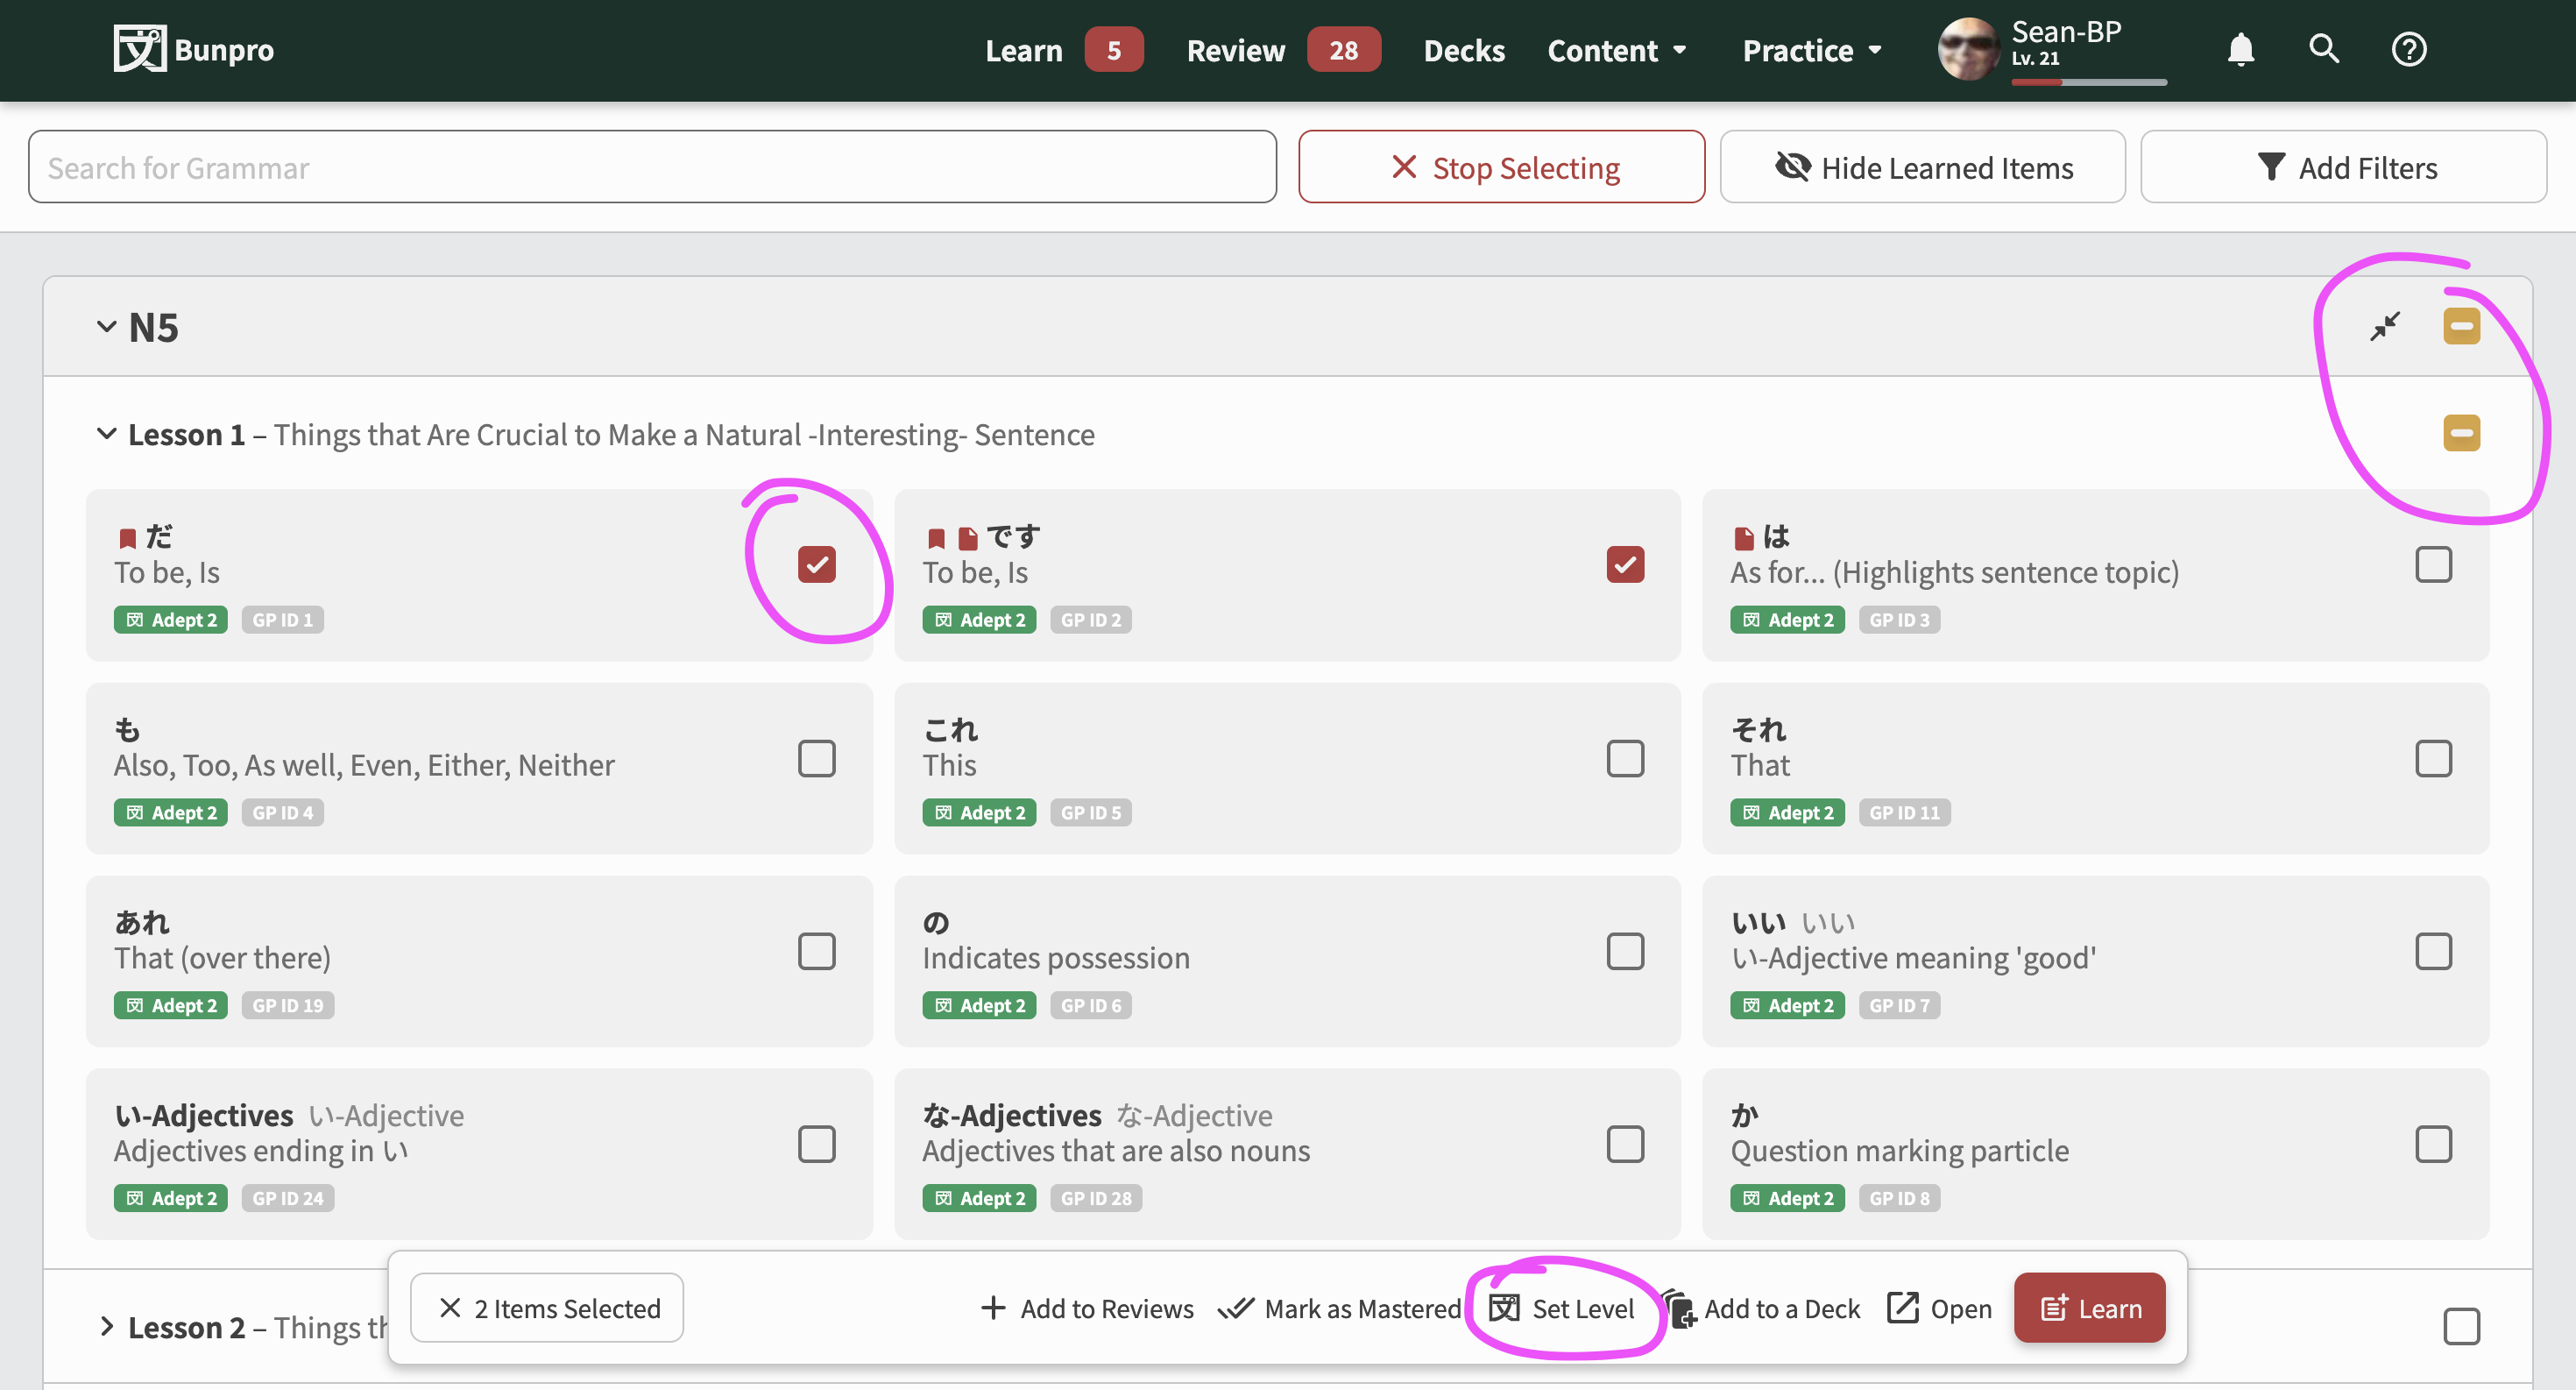Open the Decks menu item
Image resolution: width=2576 pixels, height=1390 pixels.
click(1463, 50)
